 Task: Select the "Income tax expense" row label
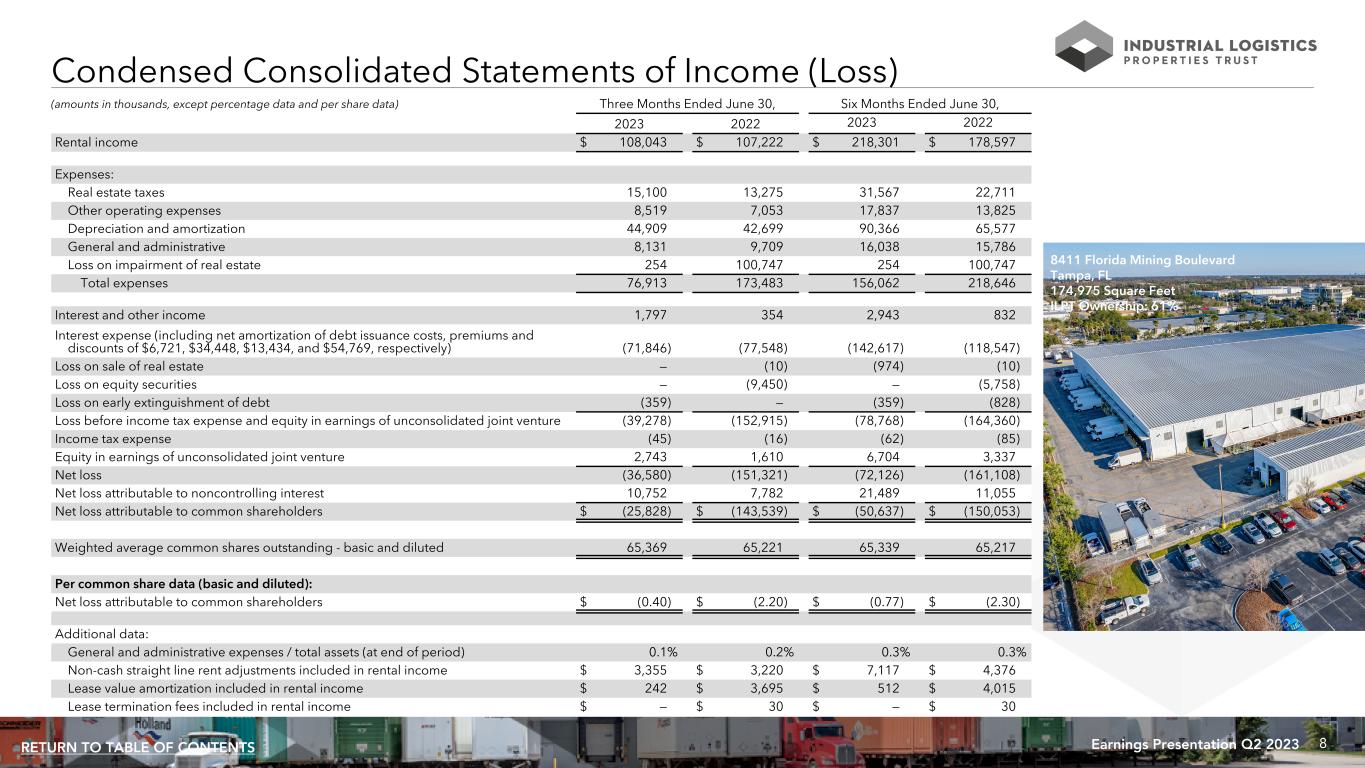(x=113, y=439)
